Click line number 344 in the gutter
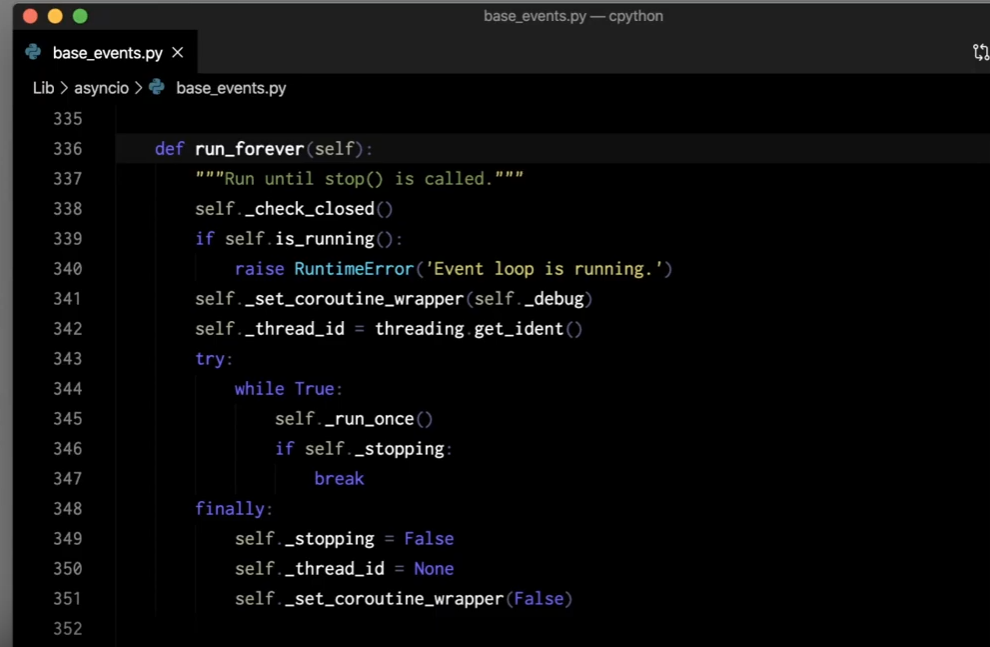 coord(68,389)
